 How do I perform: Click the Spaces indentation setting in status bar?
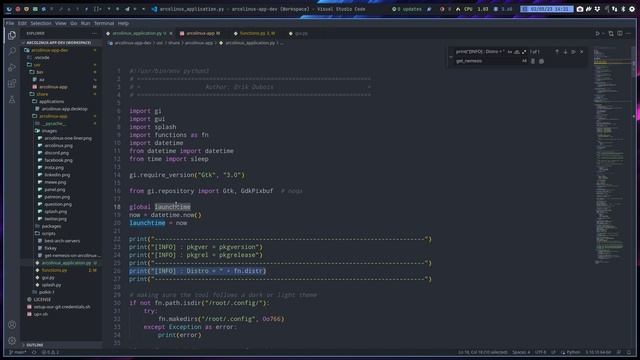521,352
